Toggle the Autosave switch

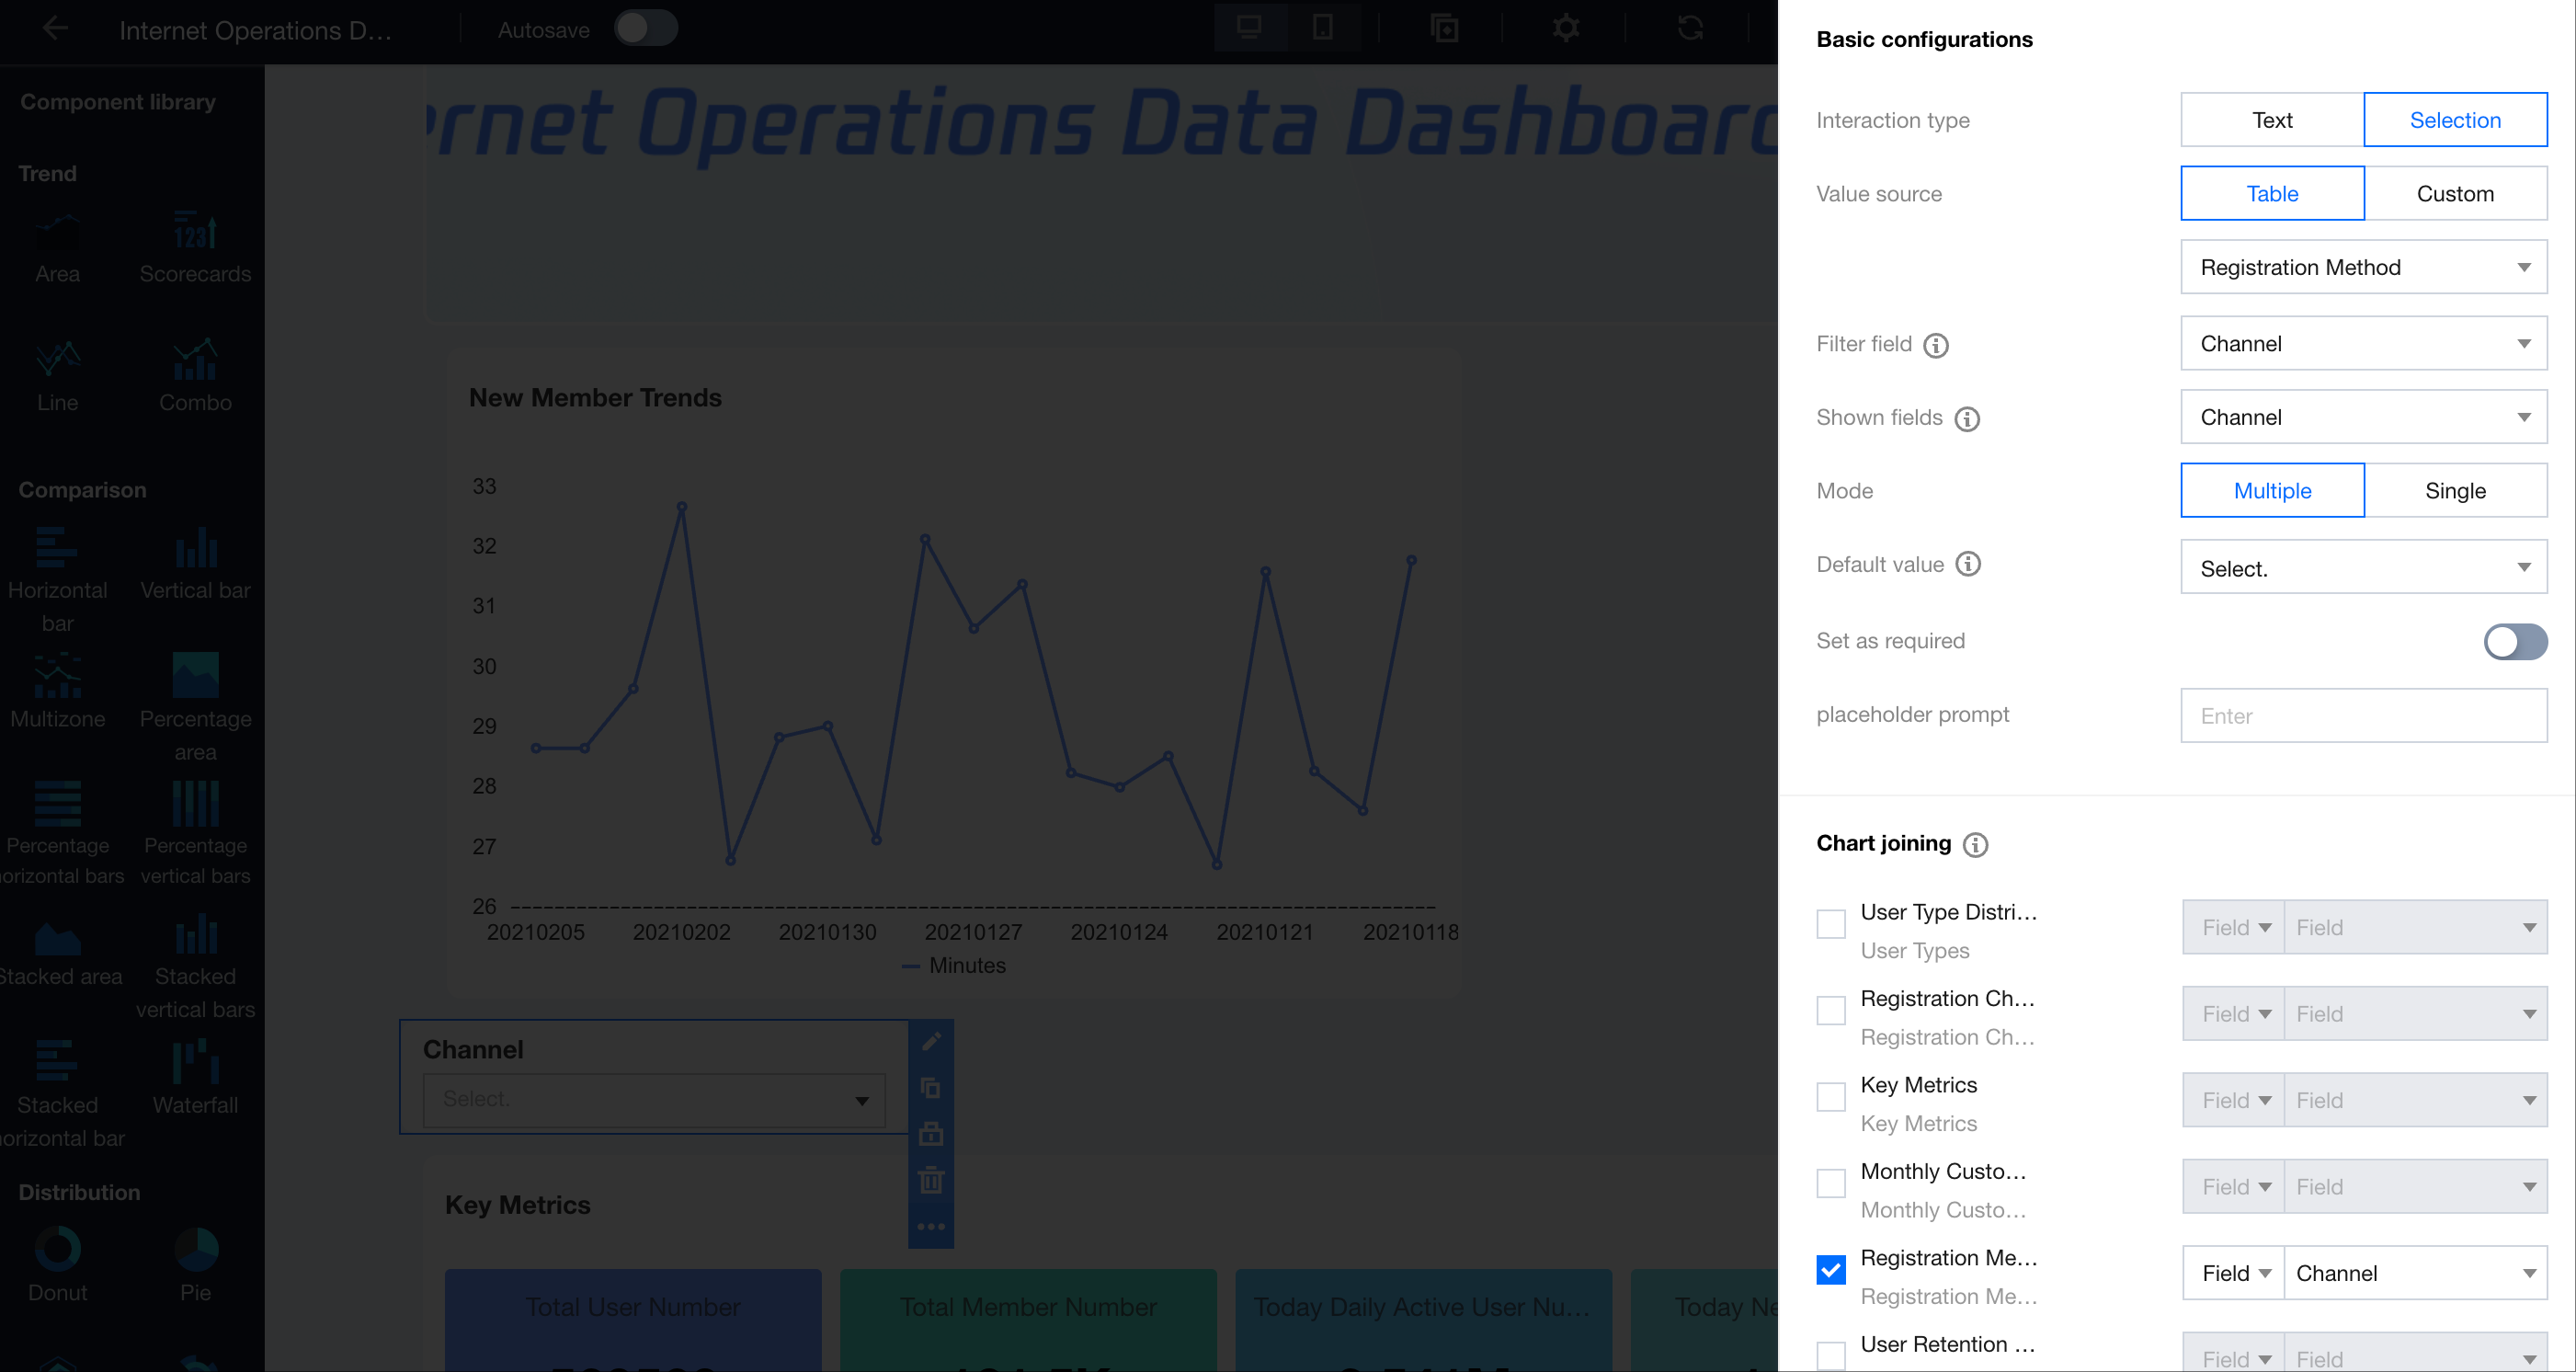pyautogui.click(x=645, y=28)
